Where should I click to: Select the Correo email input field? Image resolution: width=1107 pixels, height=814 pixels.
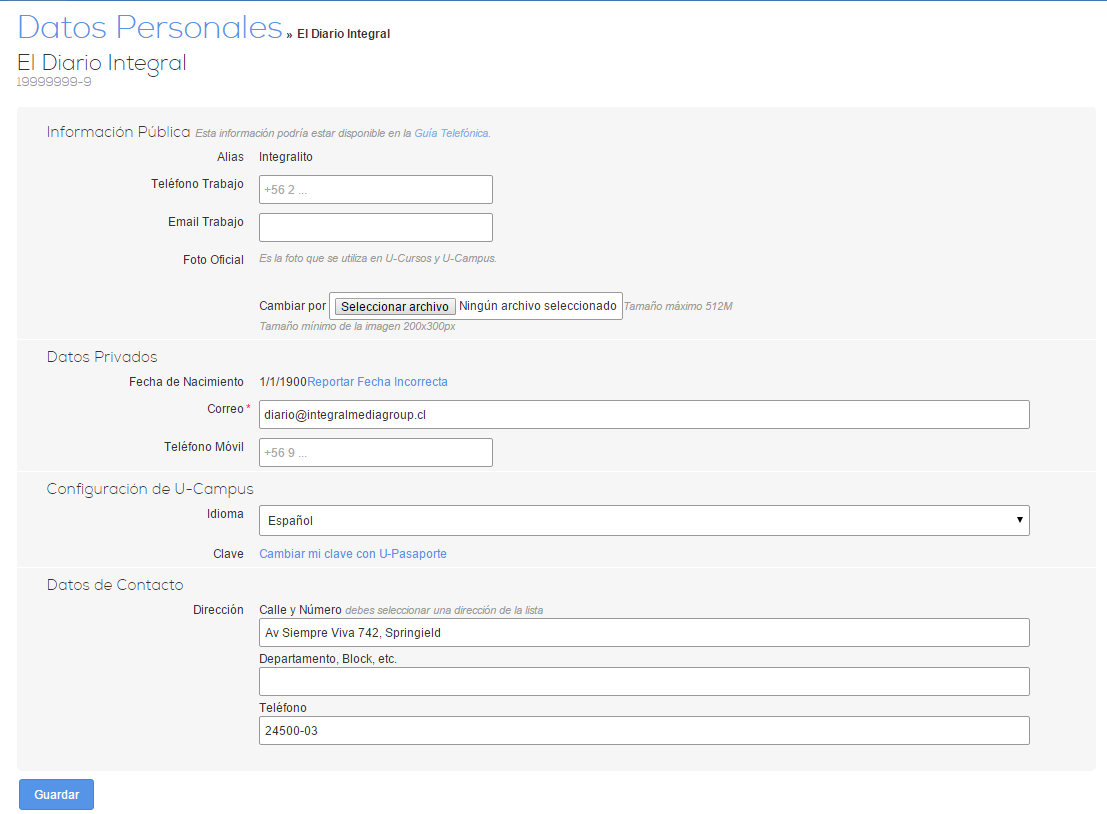pos(643,415)
